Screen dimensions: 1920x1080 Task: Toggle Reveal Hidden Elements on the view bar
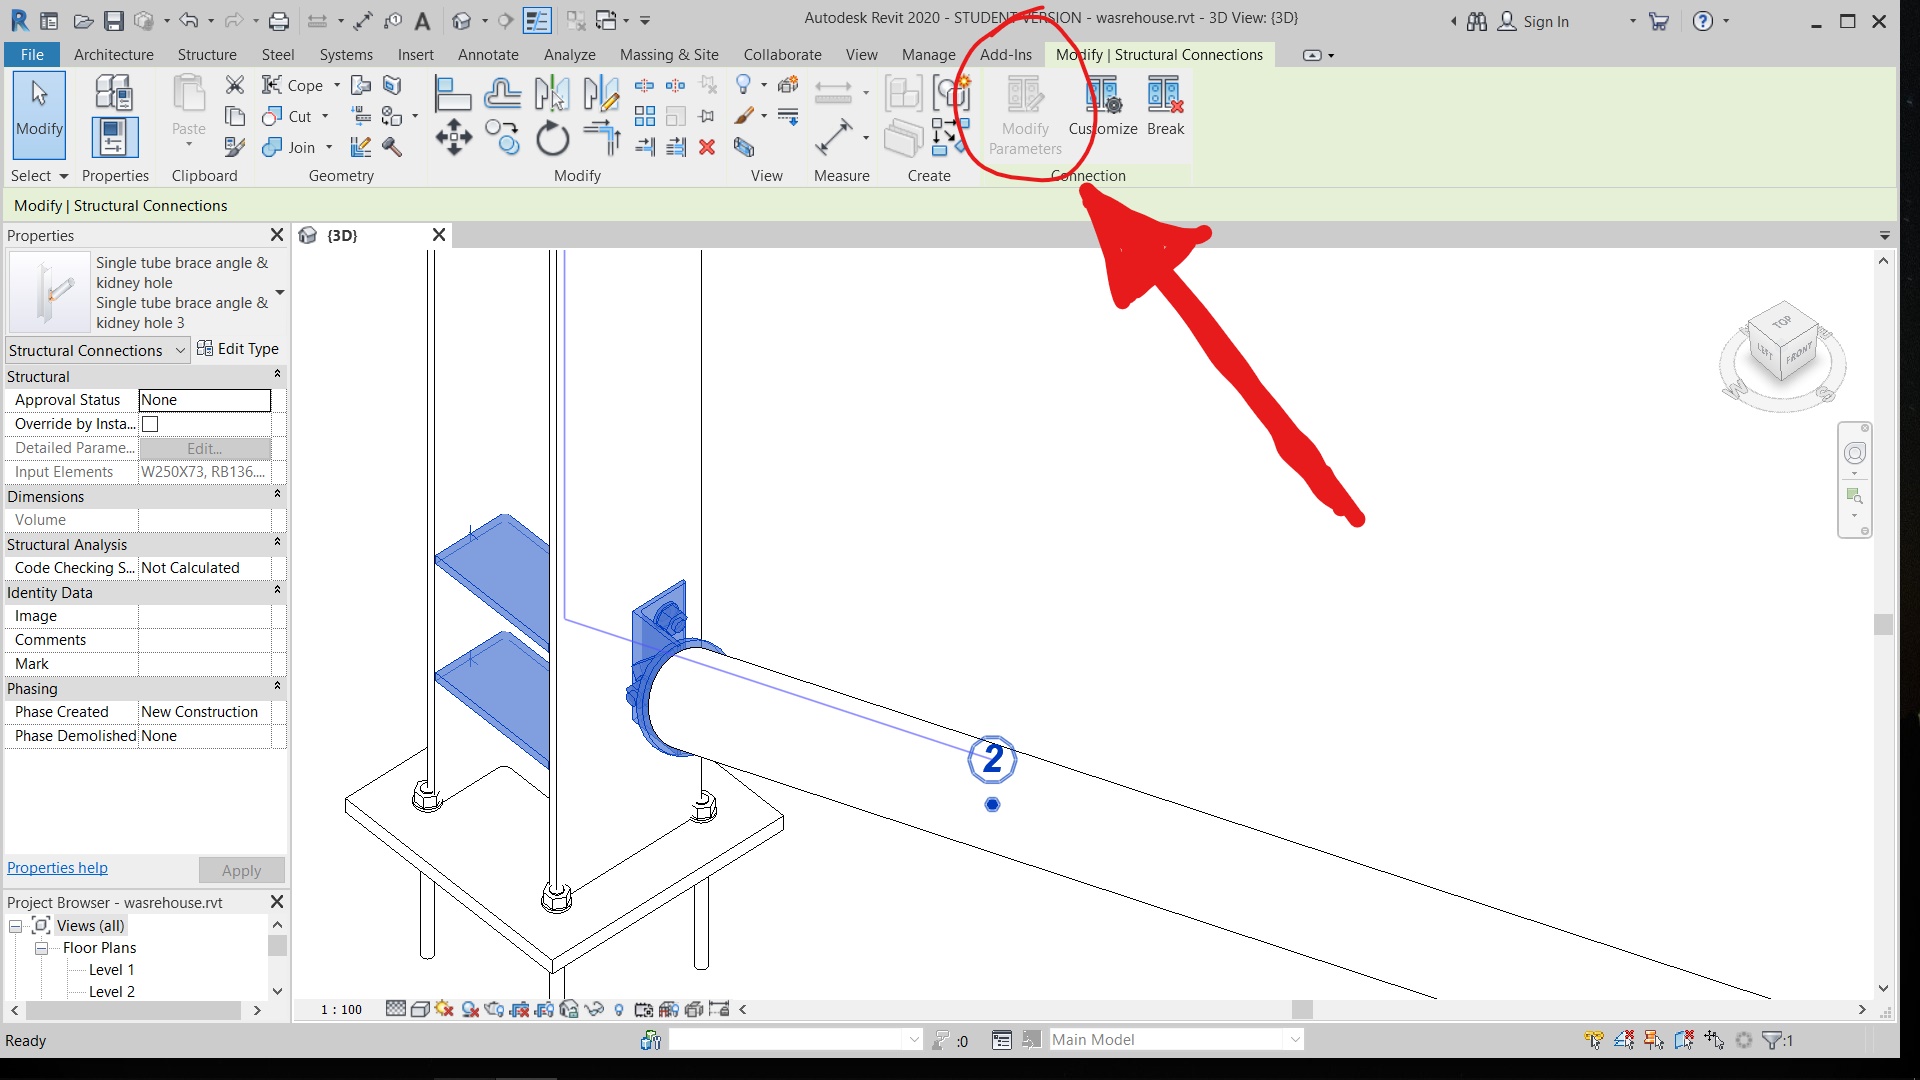(x=619, y=1009)
